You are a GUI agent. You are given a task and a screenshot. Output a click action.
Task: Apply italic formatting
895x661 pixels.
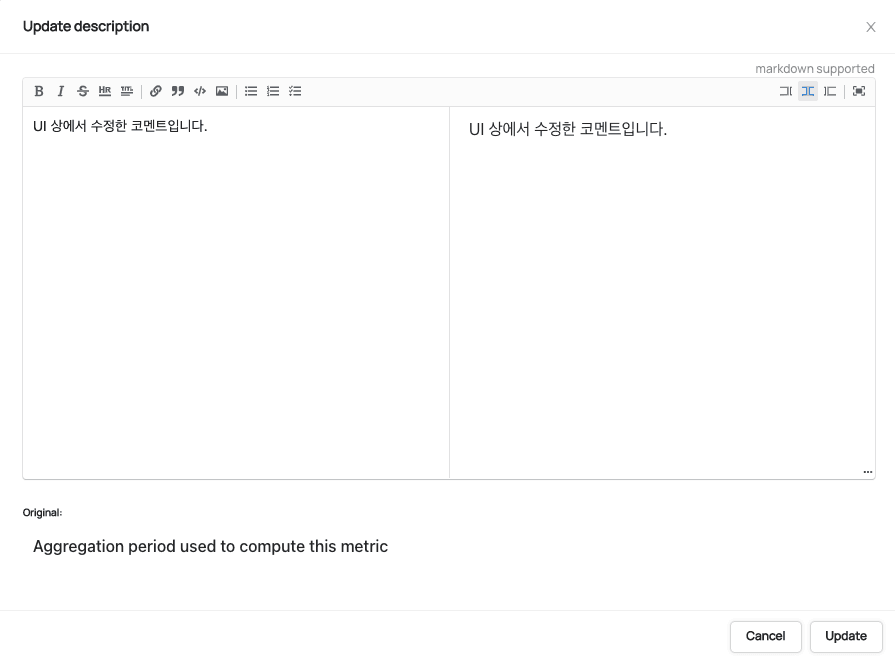coord(61,91)
